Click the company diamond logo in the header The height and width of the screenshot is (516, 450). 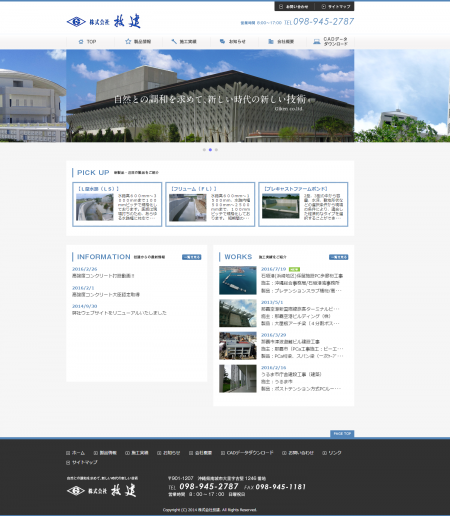76,22
